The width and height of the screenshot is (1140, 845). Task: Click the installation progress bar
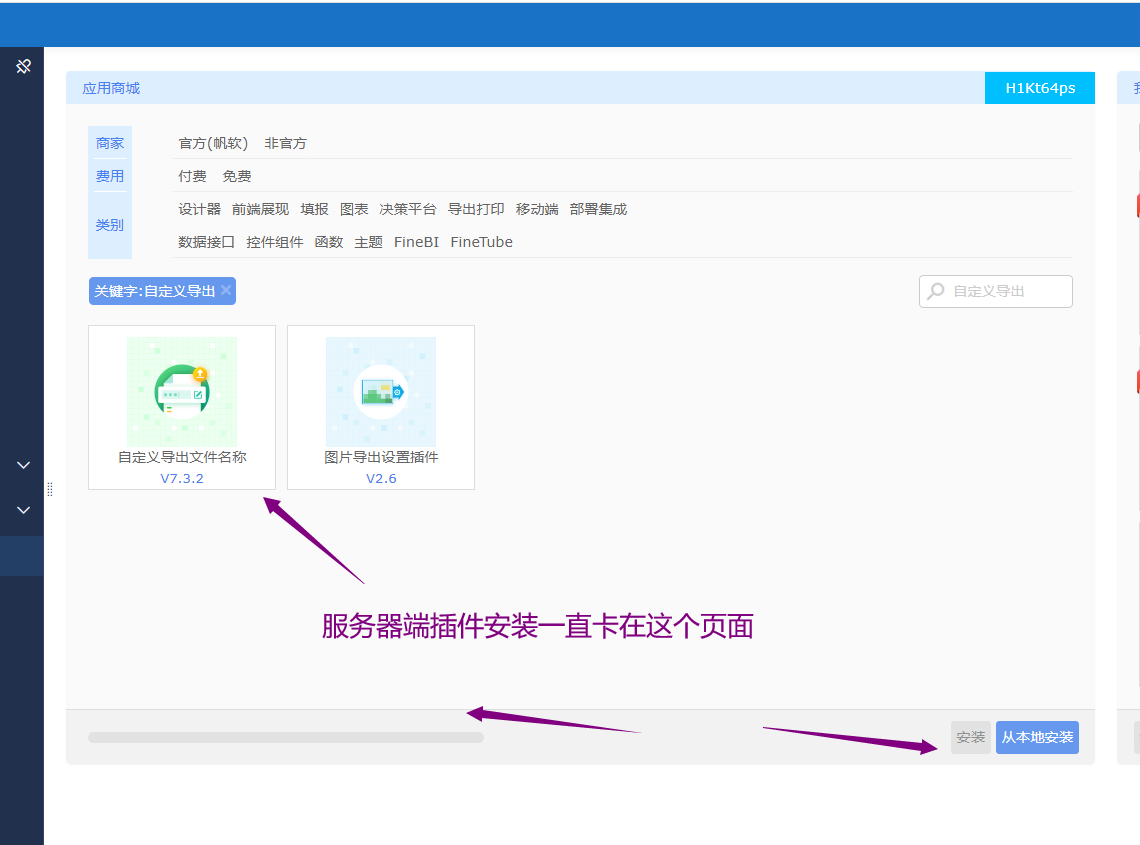pos(285,737)
